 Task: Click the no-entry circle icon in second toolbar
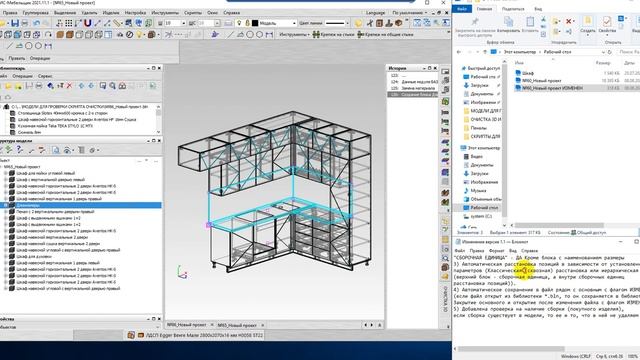click(x=129, y=35)
